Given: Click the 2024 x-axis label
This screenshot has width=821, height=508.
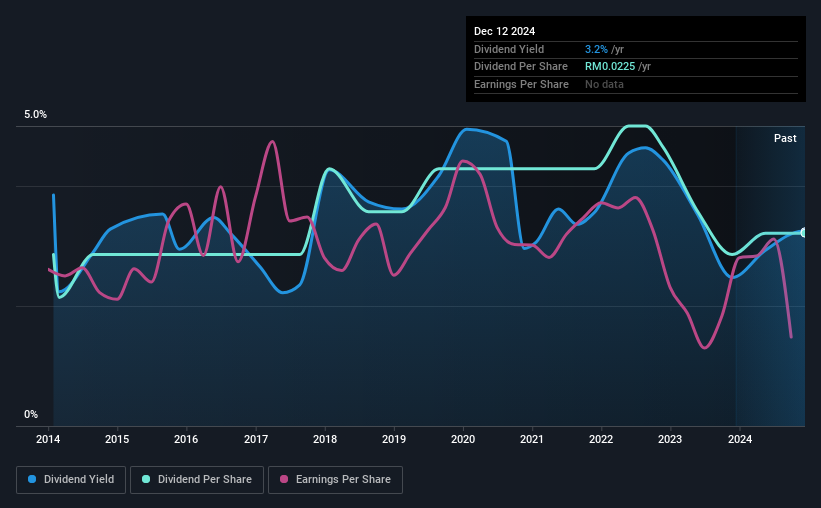Looking at the screenshot, I should [739, 439].
